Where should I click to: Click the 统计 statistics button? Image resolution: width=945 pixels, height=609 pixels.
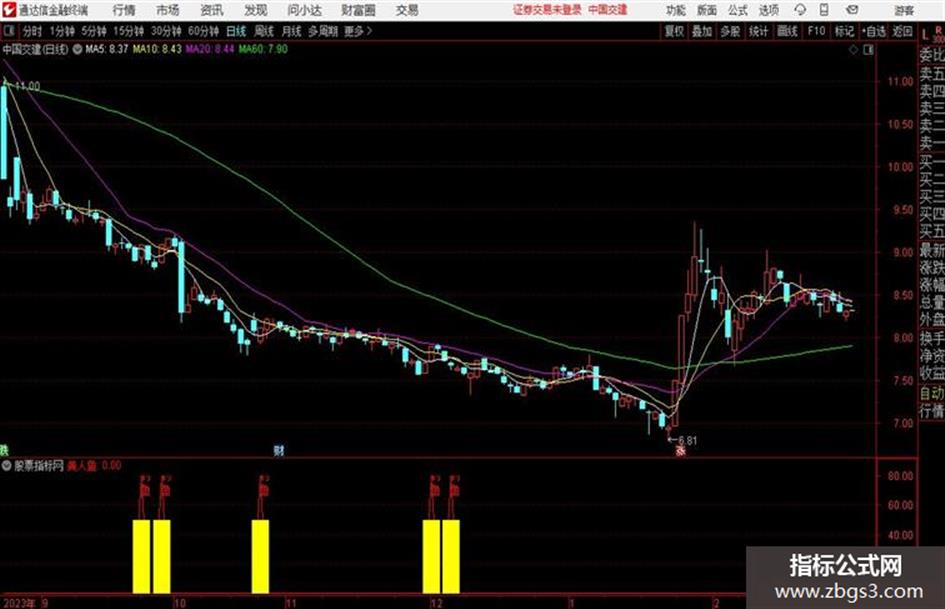pos(759,31)
